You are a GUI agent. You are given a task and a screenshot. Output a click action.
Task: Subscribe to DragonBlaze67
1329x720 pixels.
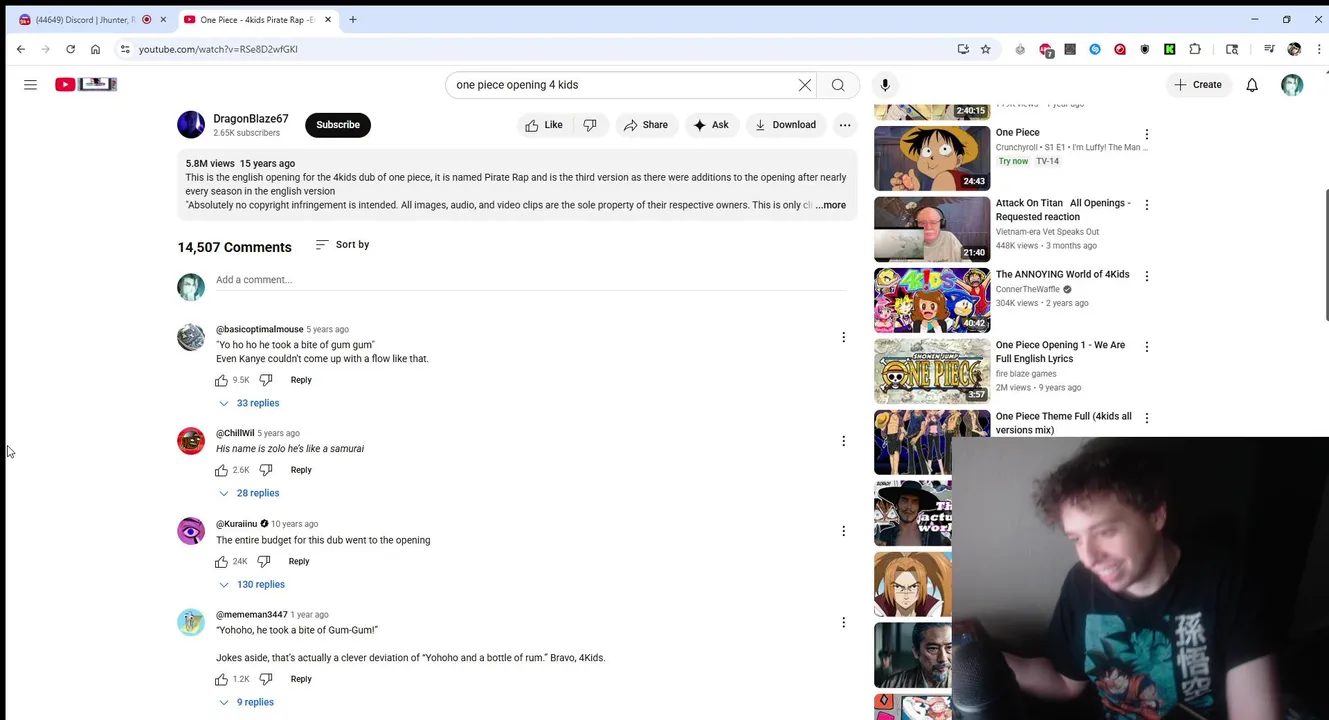[x=338, y=125]
